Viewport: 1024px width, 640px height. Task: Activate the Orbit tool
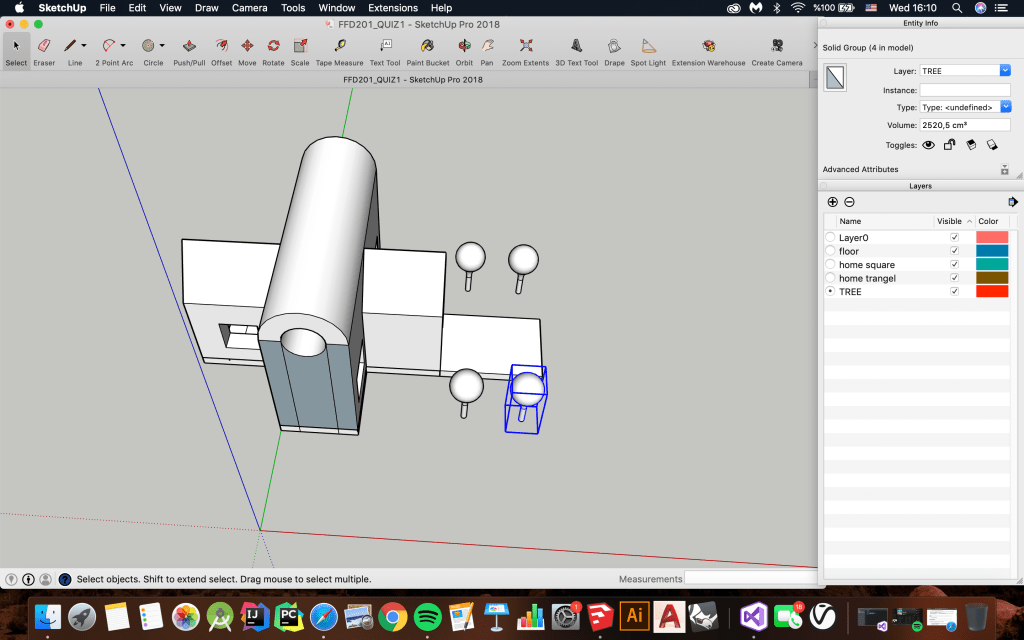(464, 46)
